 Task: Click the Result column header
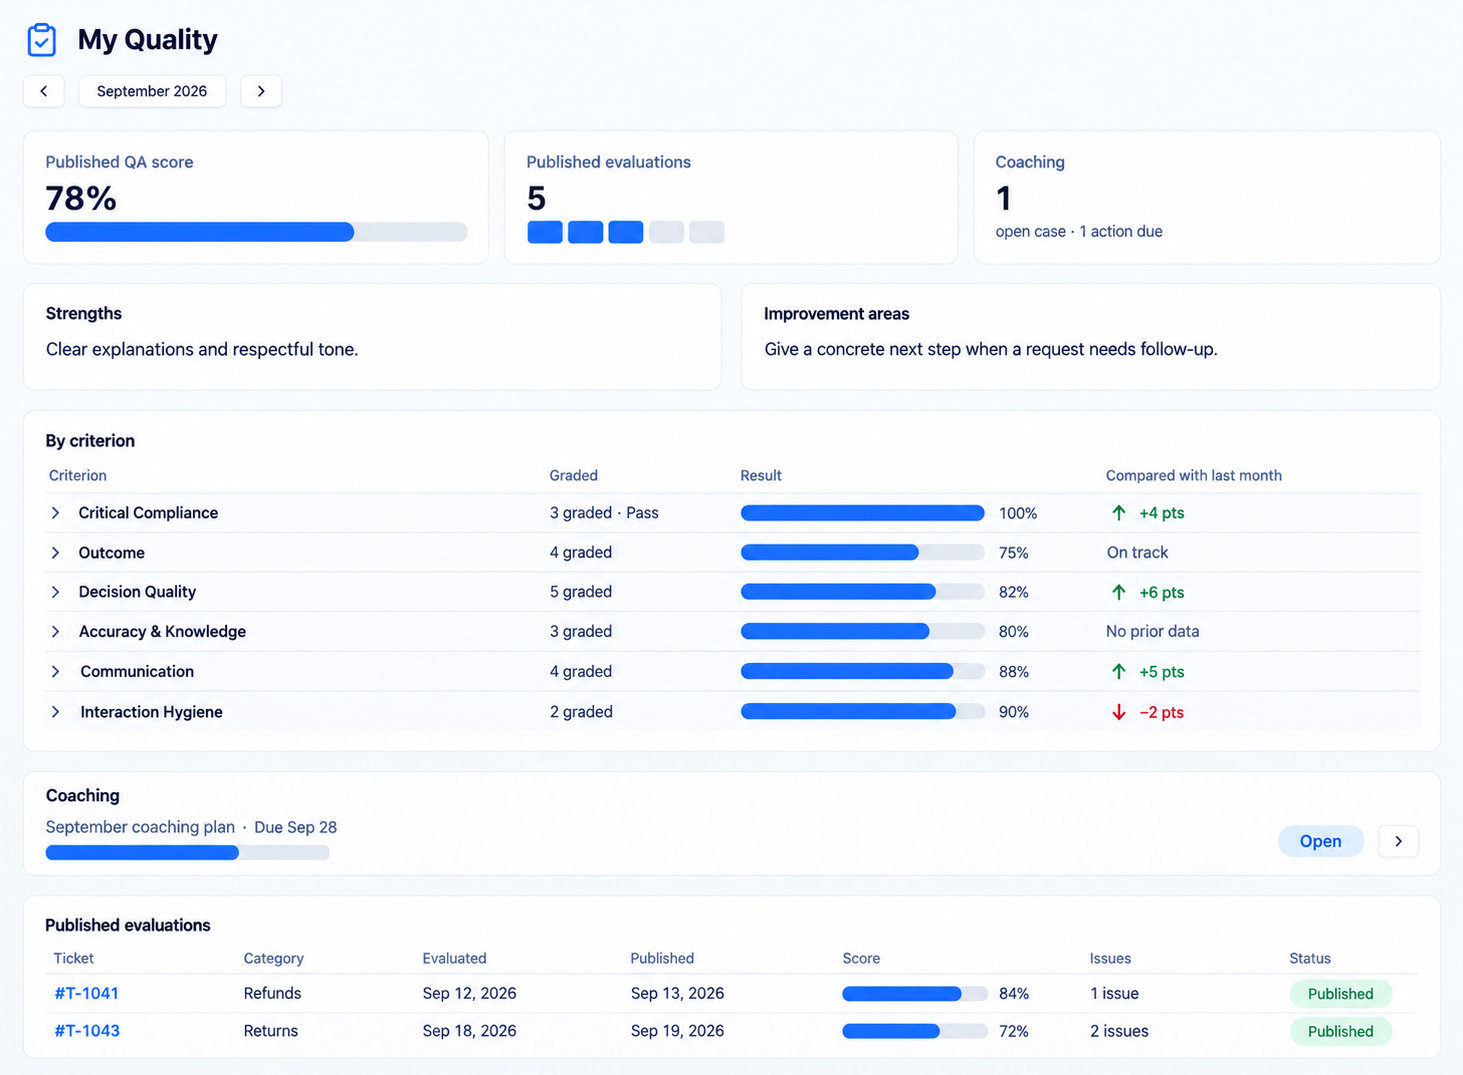(x=761, y=476)
